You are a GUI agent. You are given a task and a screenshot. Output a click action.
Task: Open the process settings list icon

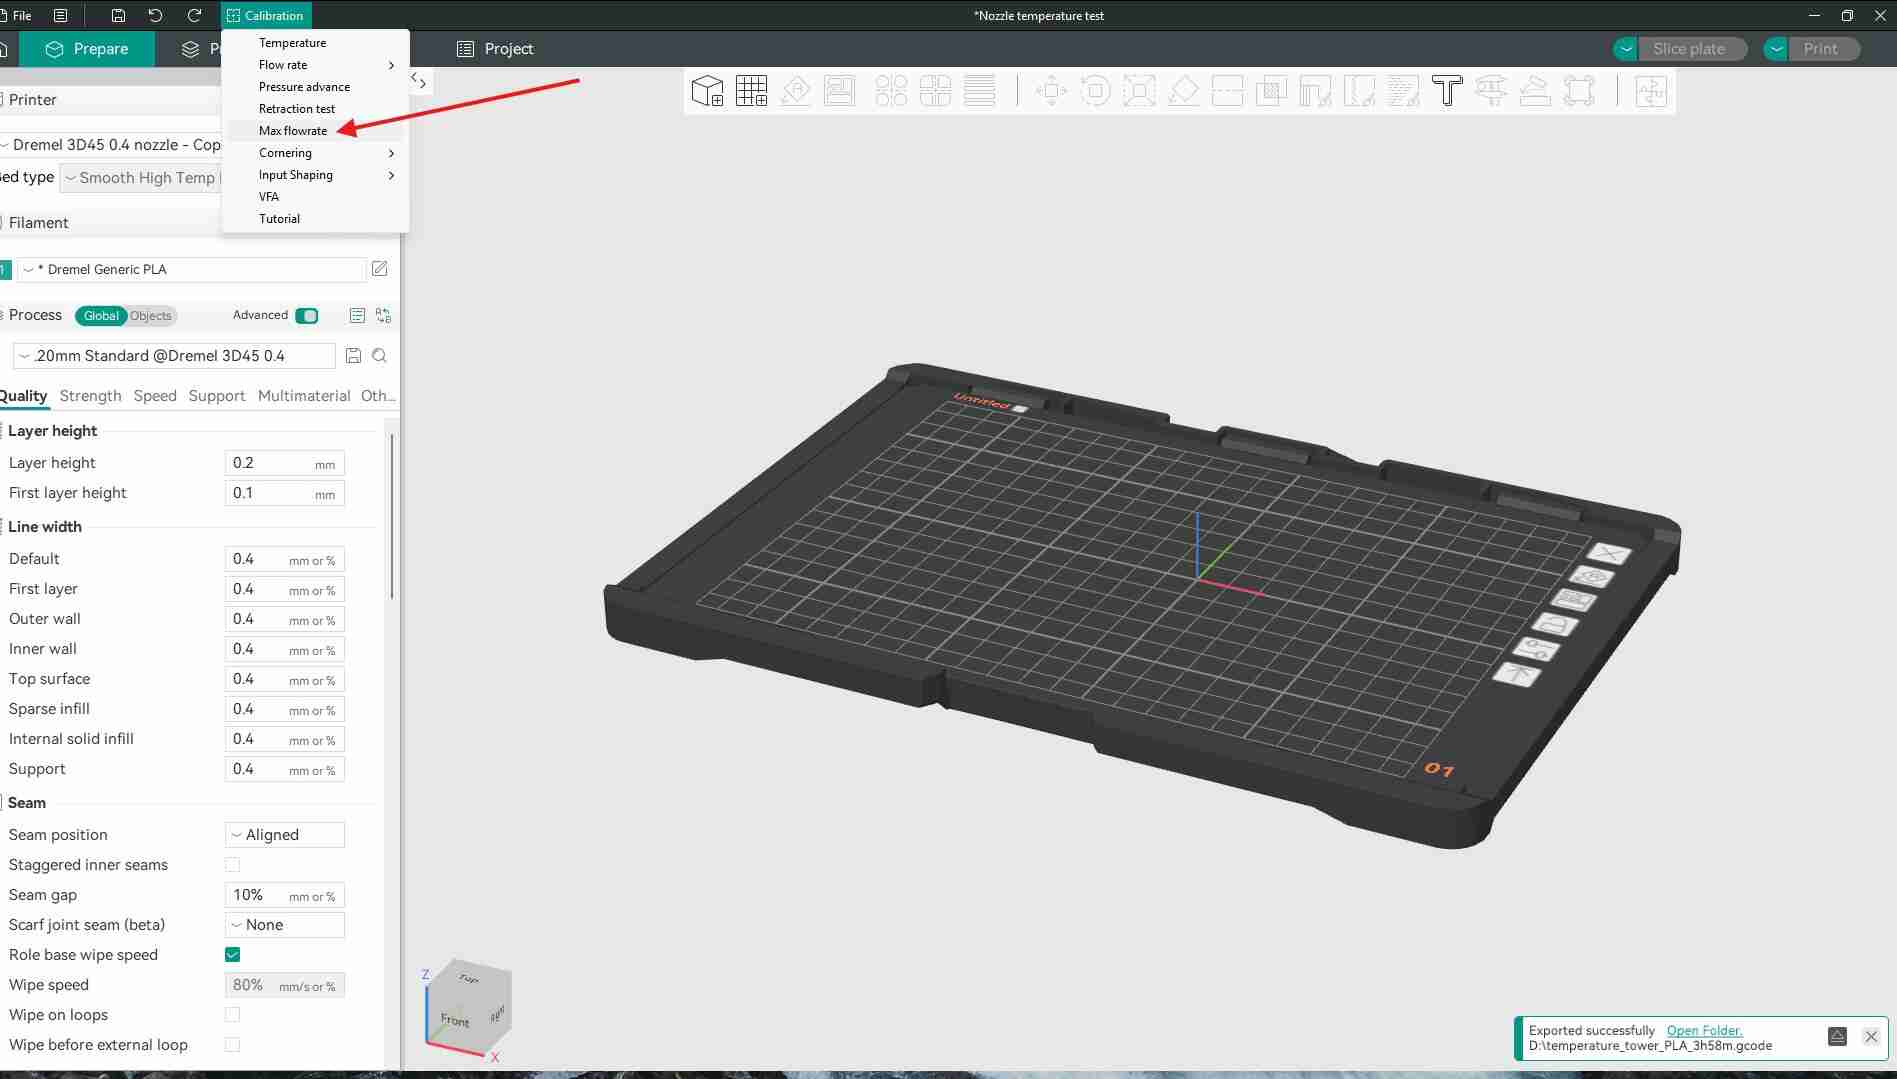click(x=357, y=316)
